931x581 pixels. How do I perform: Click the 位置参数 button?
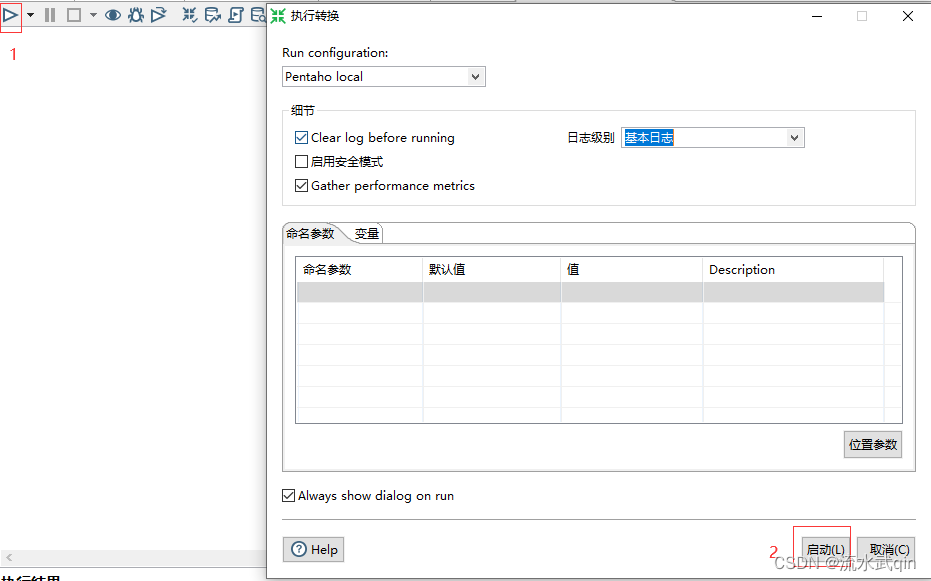[x=873, y=445]
